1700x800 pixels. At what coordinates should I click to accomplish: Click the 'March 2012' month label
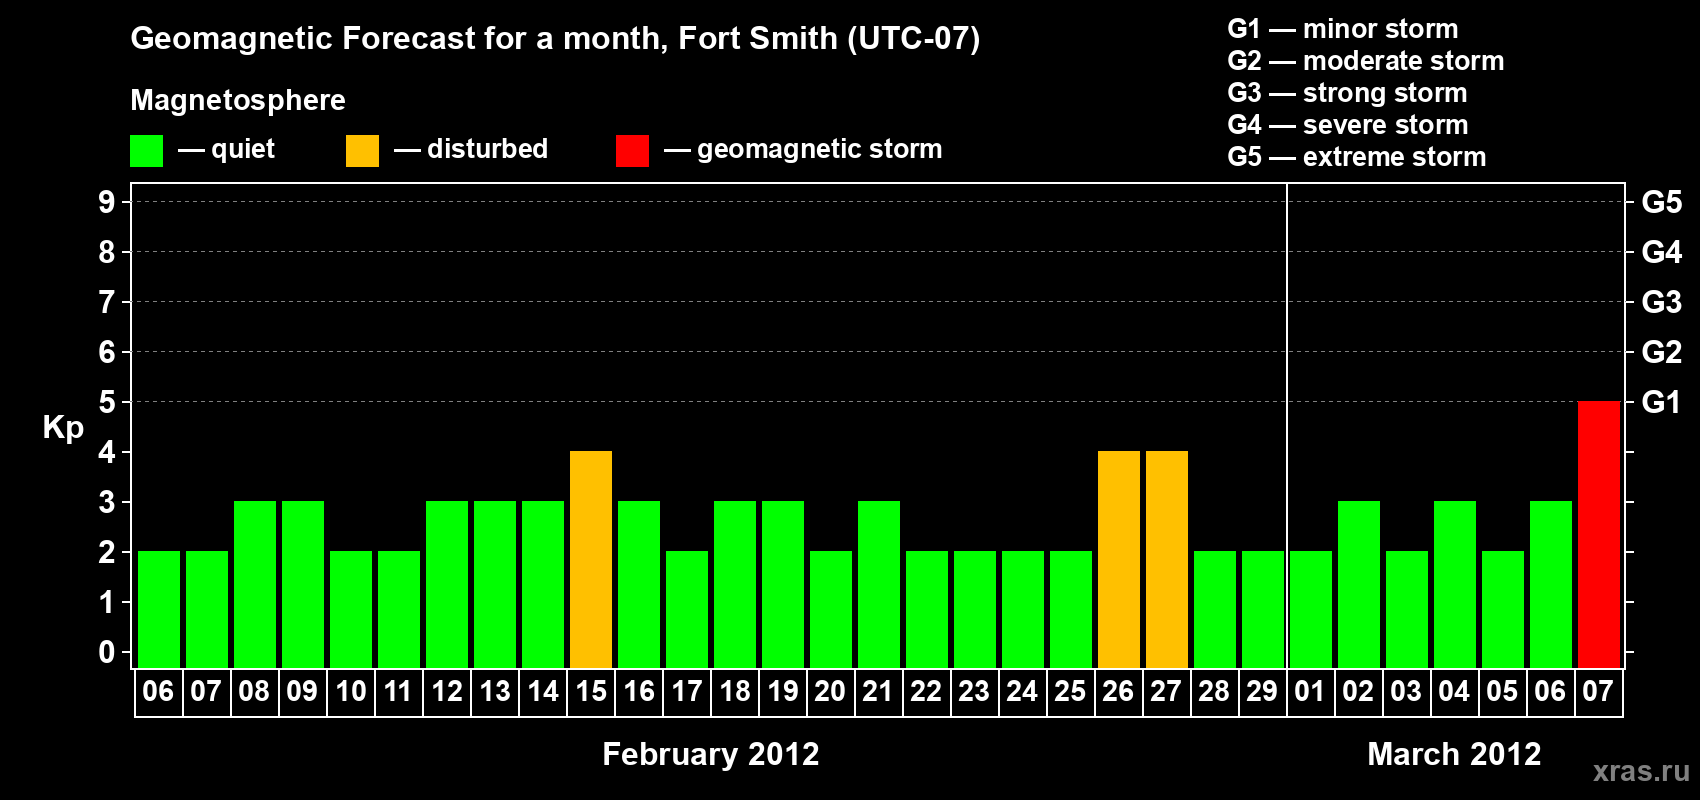pyautogui.click(x=1454, y=754)
